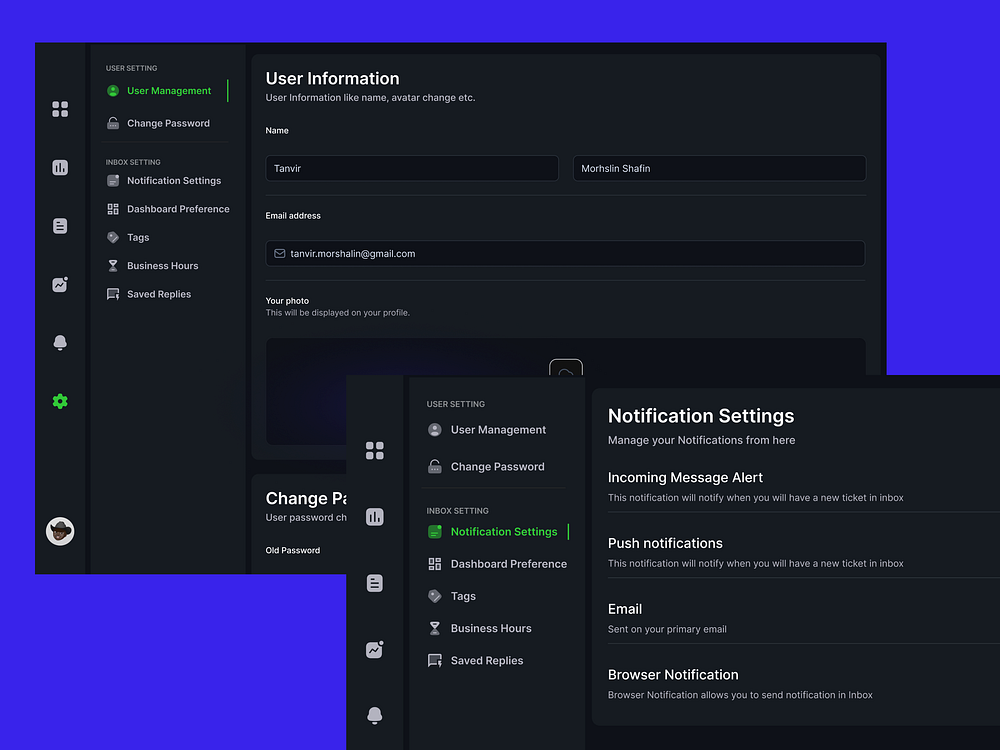The width and height of the screenshot is (1000, 750).
Task: Select the dashboard grid icon in sidebar
Action: click(x=60, y=108)
